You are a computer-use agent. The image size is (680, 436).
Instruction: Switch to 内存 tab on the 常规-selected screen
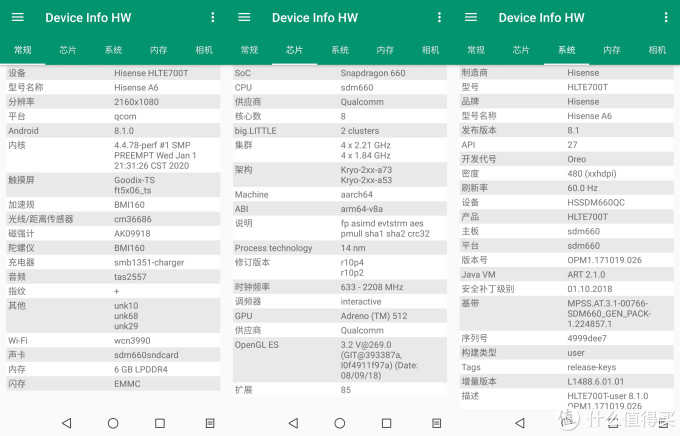158,50
